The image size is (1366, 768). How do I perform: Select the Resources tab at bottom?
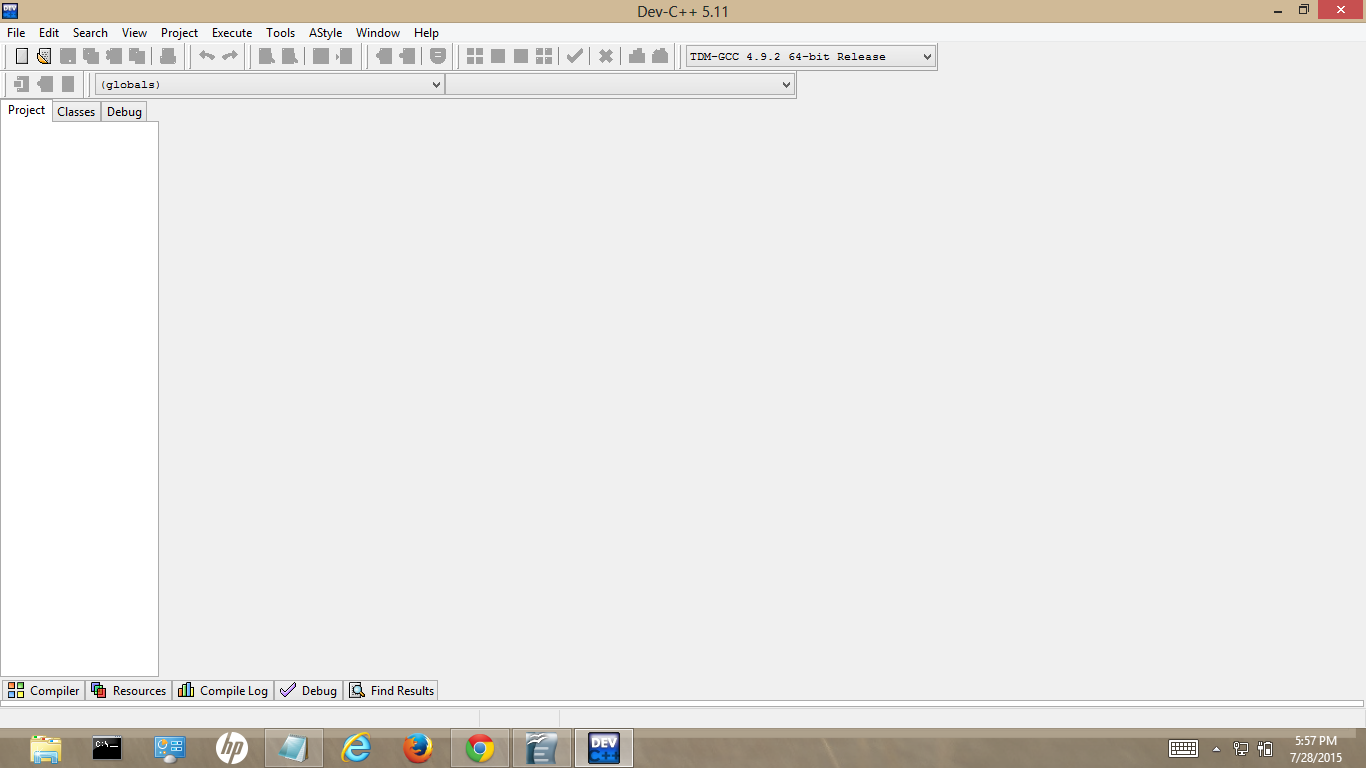click(129, 691)
